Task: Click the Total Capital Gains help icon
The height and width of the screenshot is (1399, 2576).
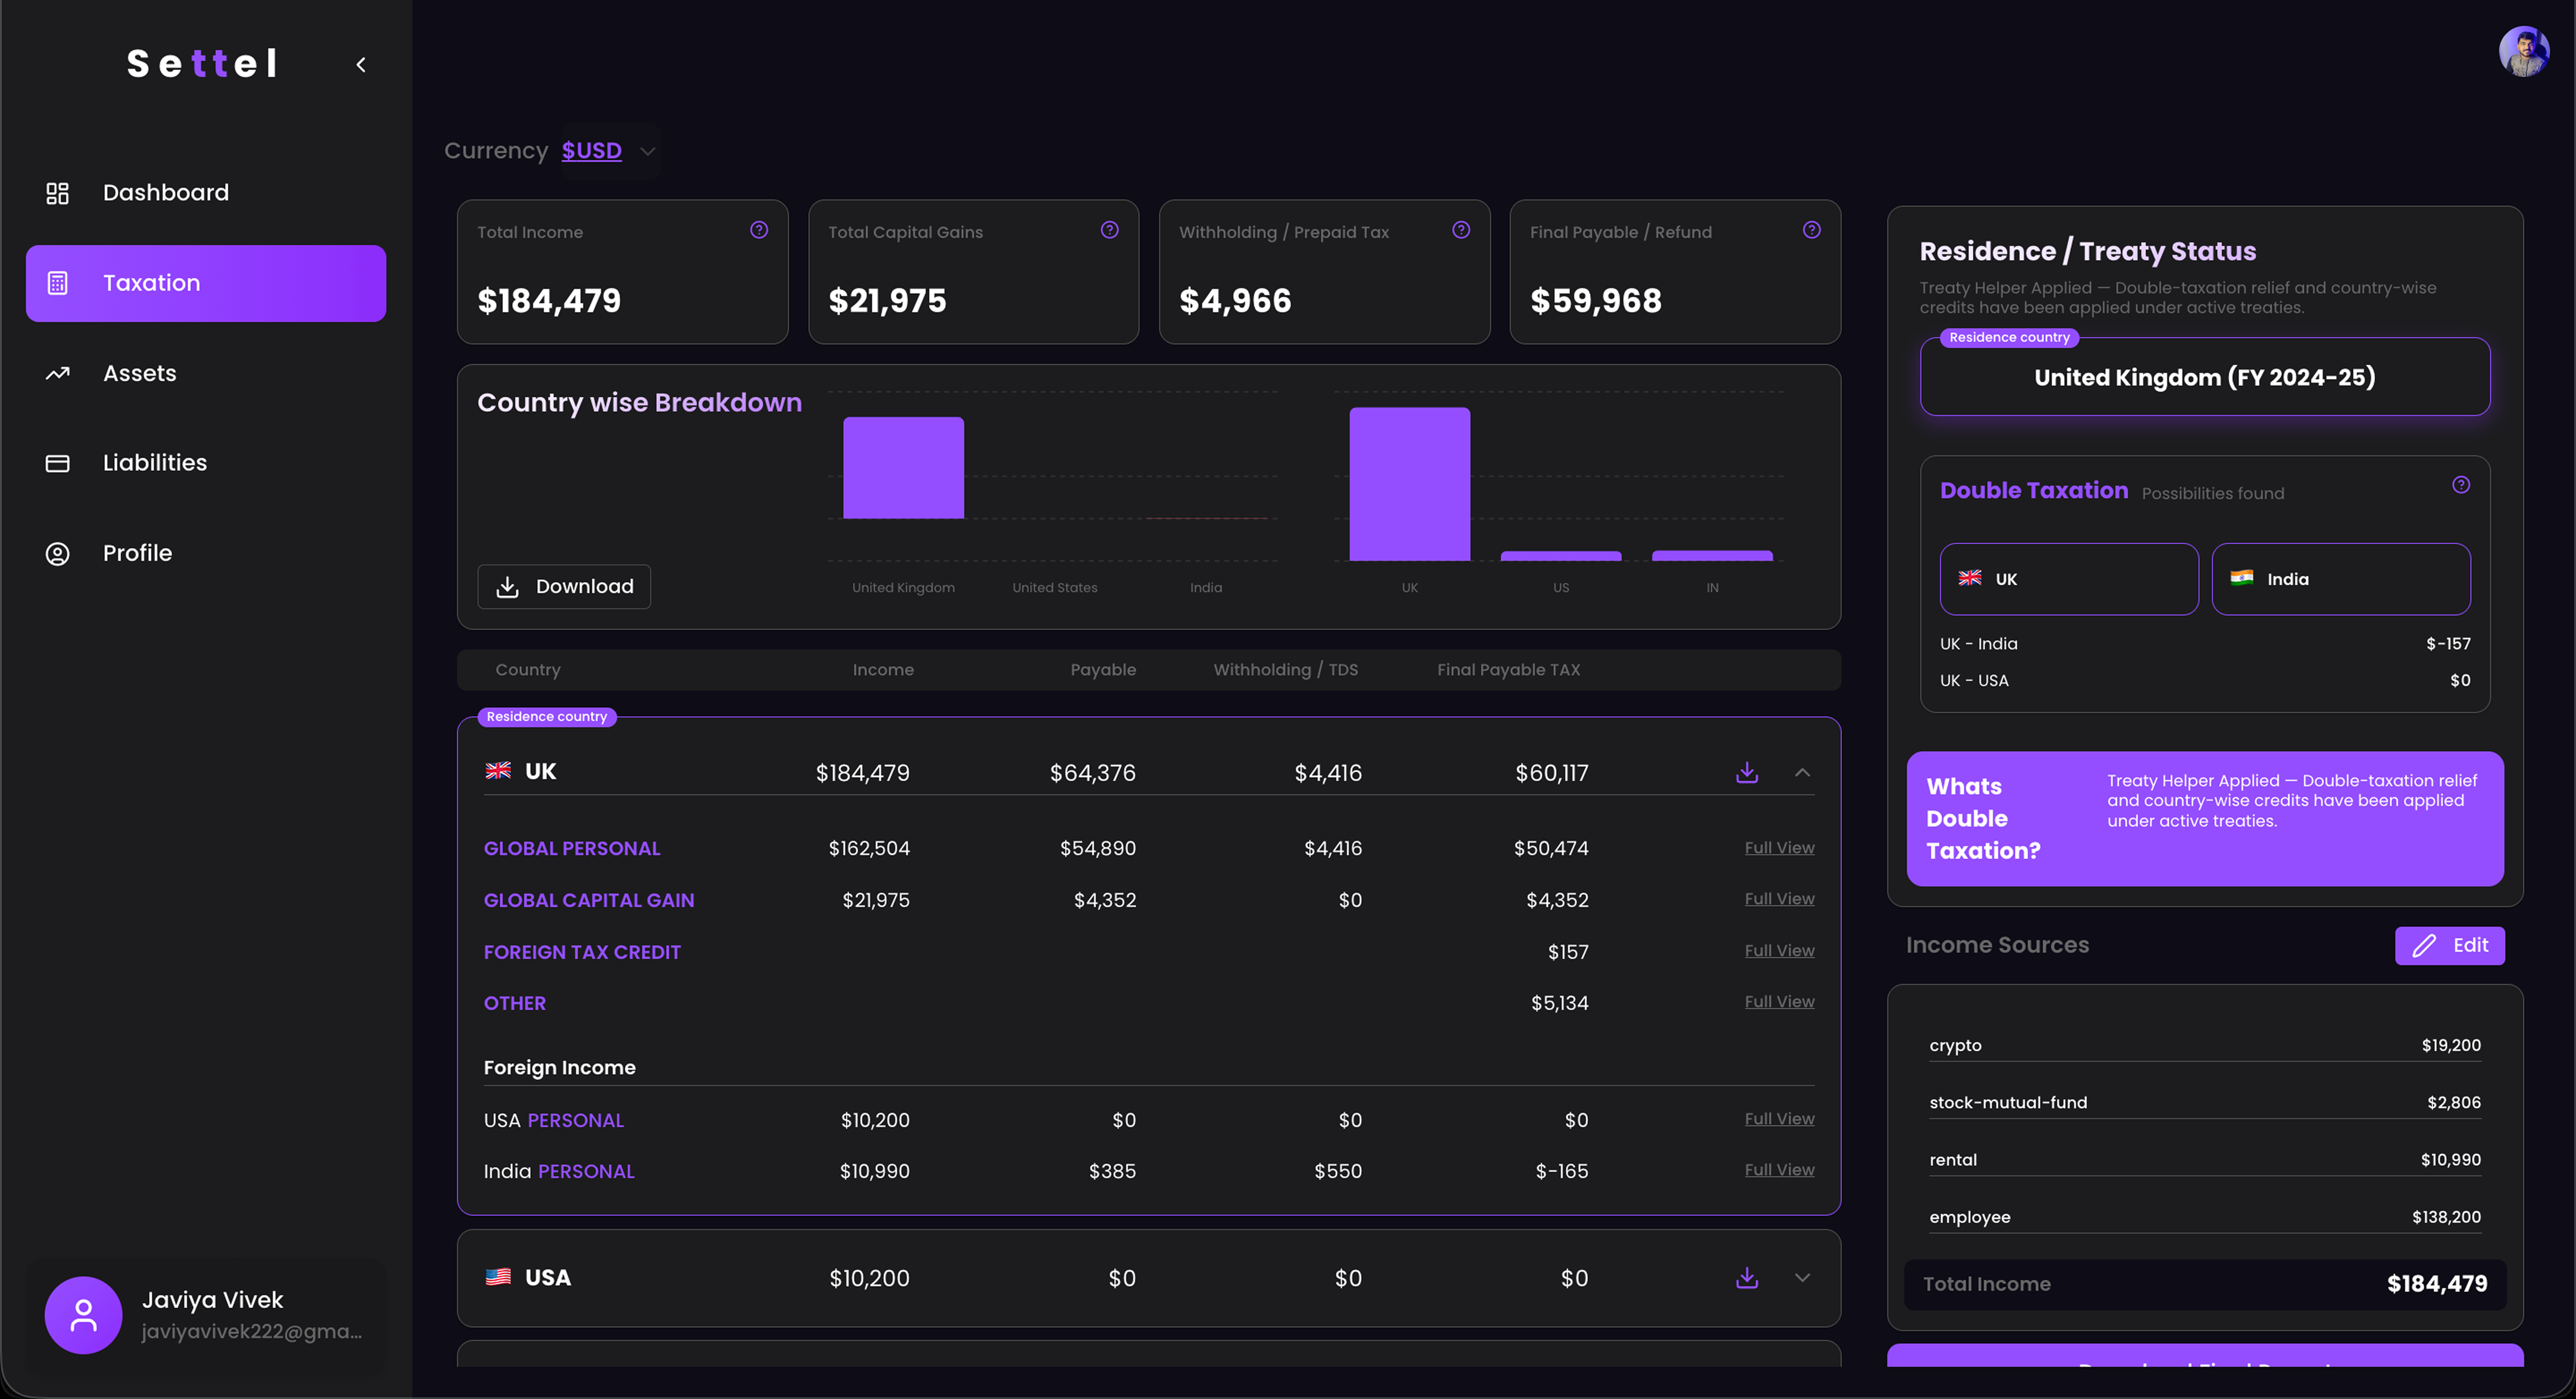Action: click(x=1109, y=230)
